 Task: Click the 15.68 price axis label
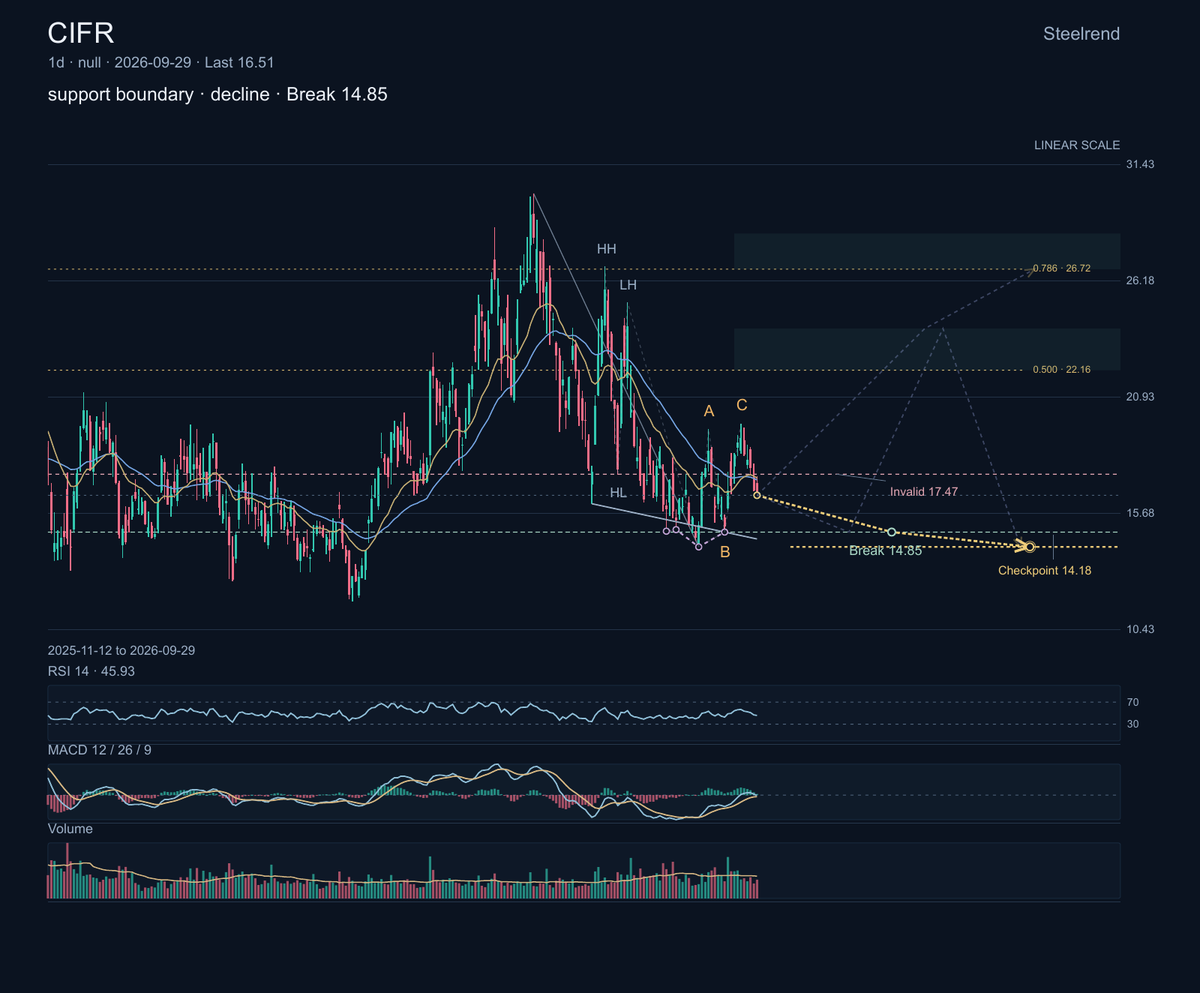click(x=1141, y=513)
